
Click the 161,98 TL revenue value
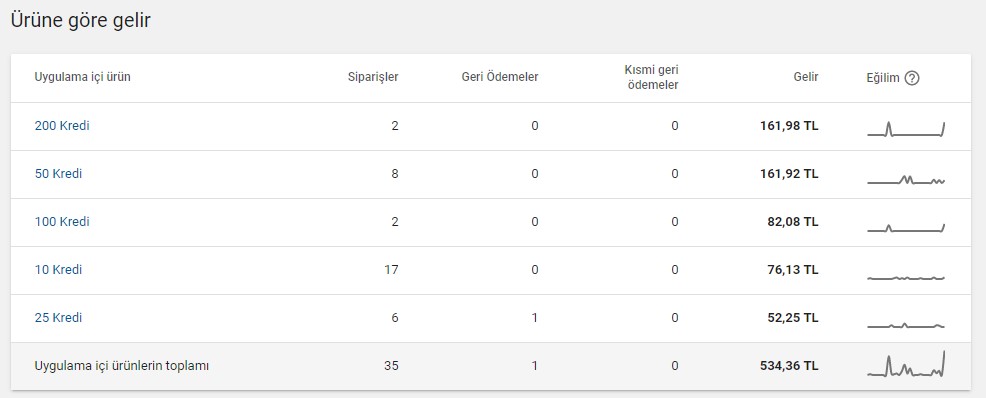pos(789,126)
